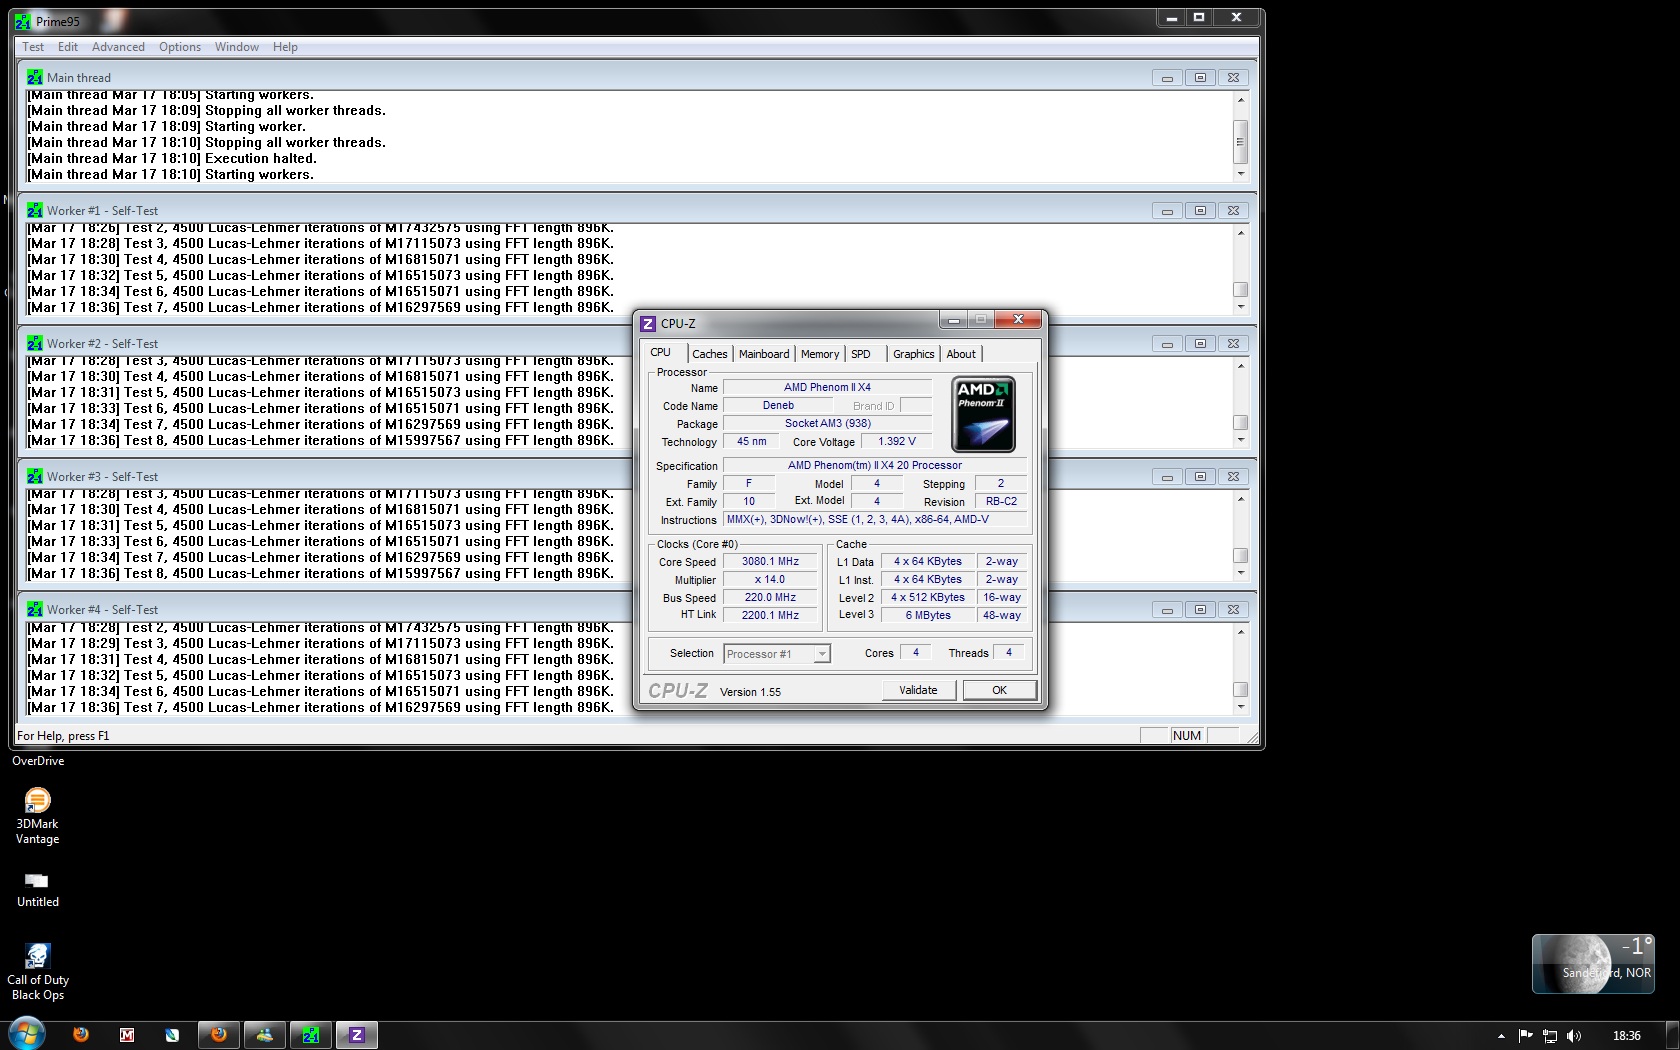Select the Call of Duty Black Ops shortcut
Image resolution: width=1680 pixels, height=1050 pixels.
point(37,971)
